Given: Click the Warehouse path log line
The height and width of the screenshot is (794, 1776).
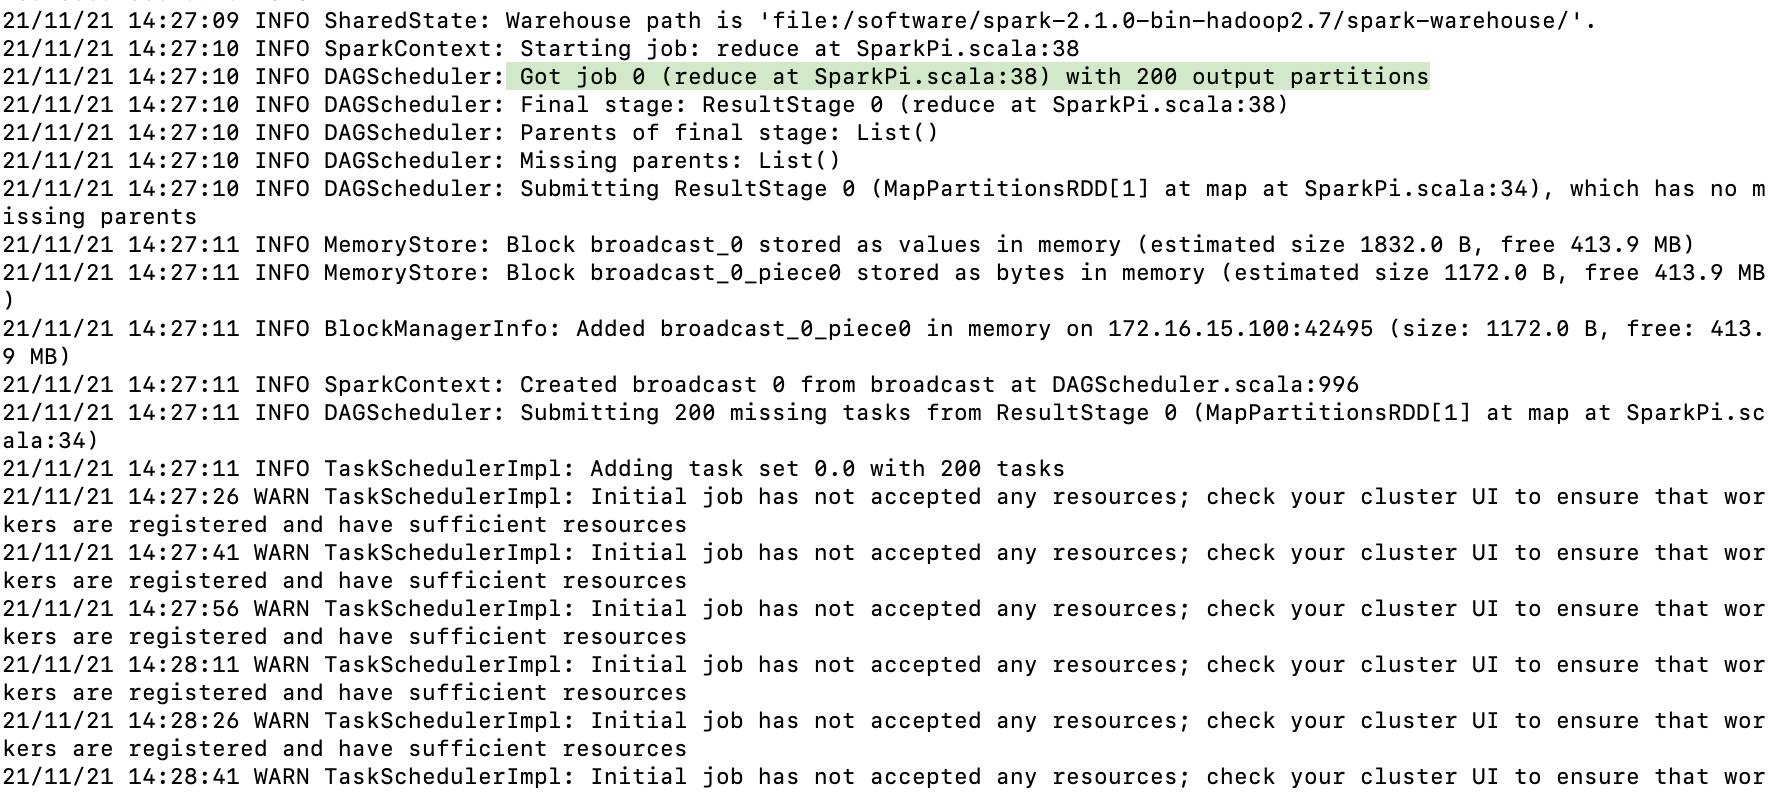Looking at the screenshot, I should tap(800, 21).
